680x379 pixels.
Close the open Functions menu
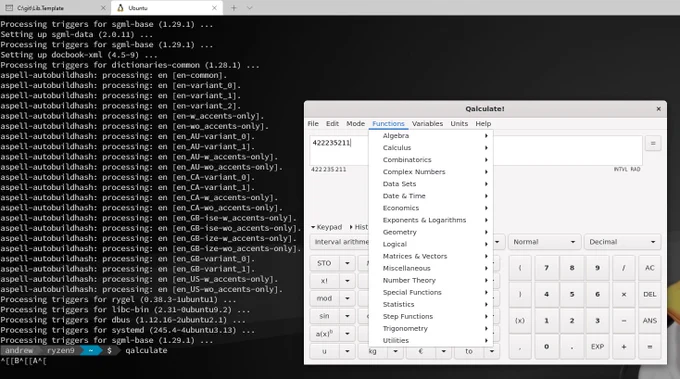point(388,124)
